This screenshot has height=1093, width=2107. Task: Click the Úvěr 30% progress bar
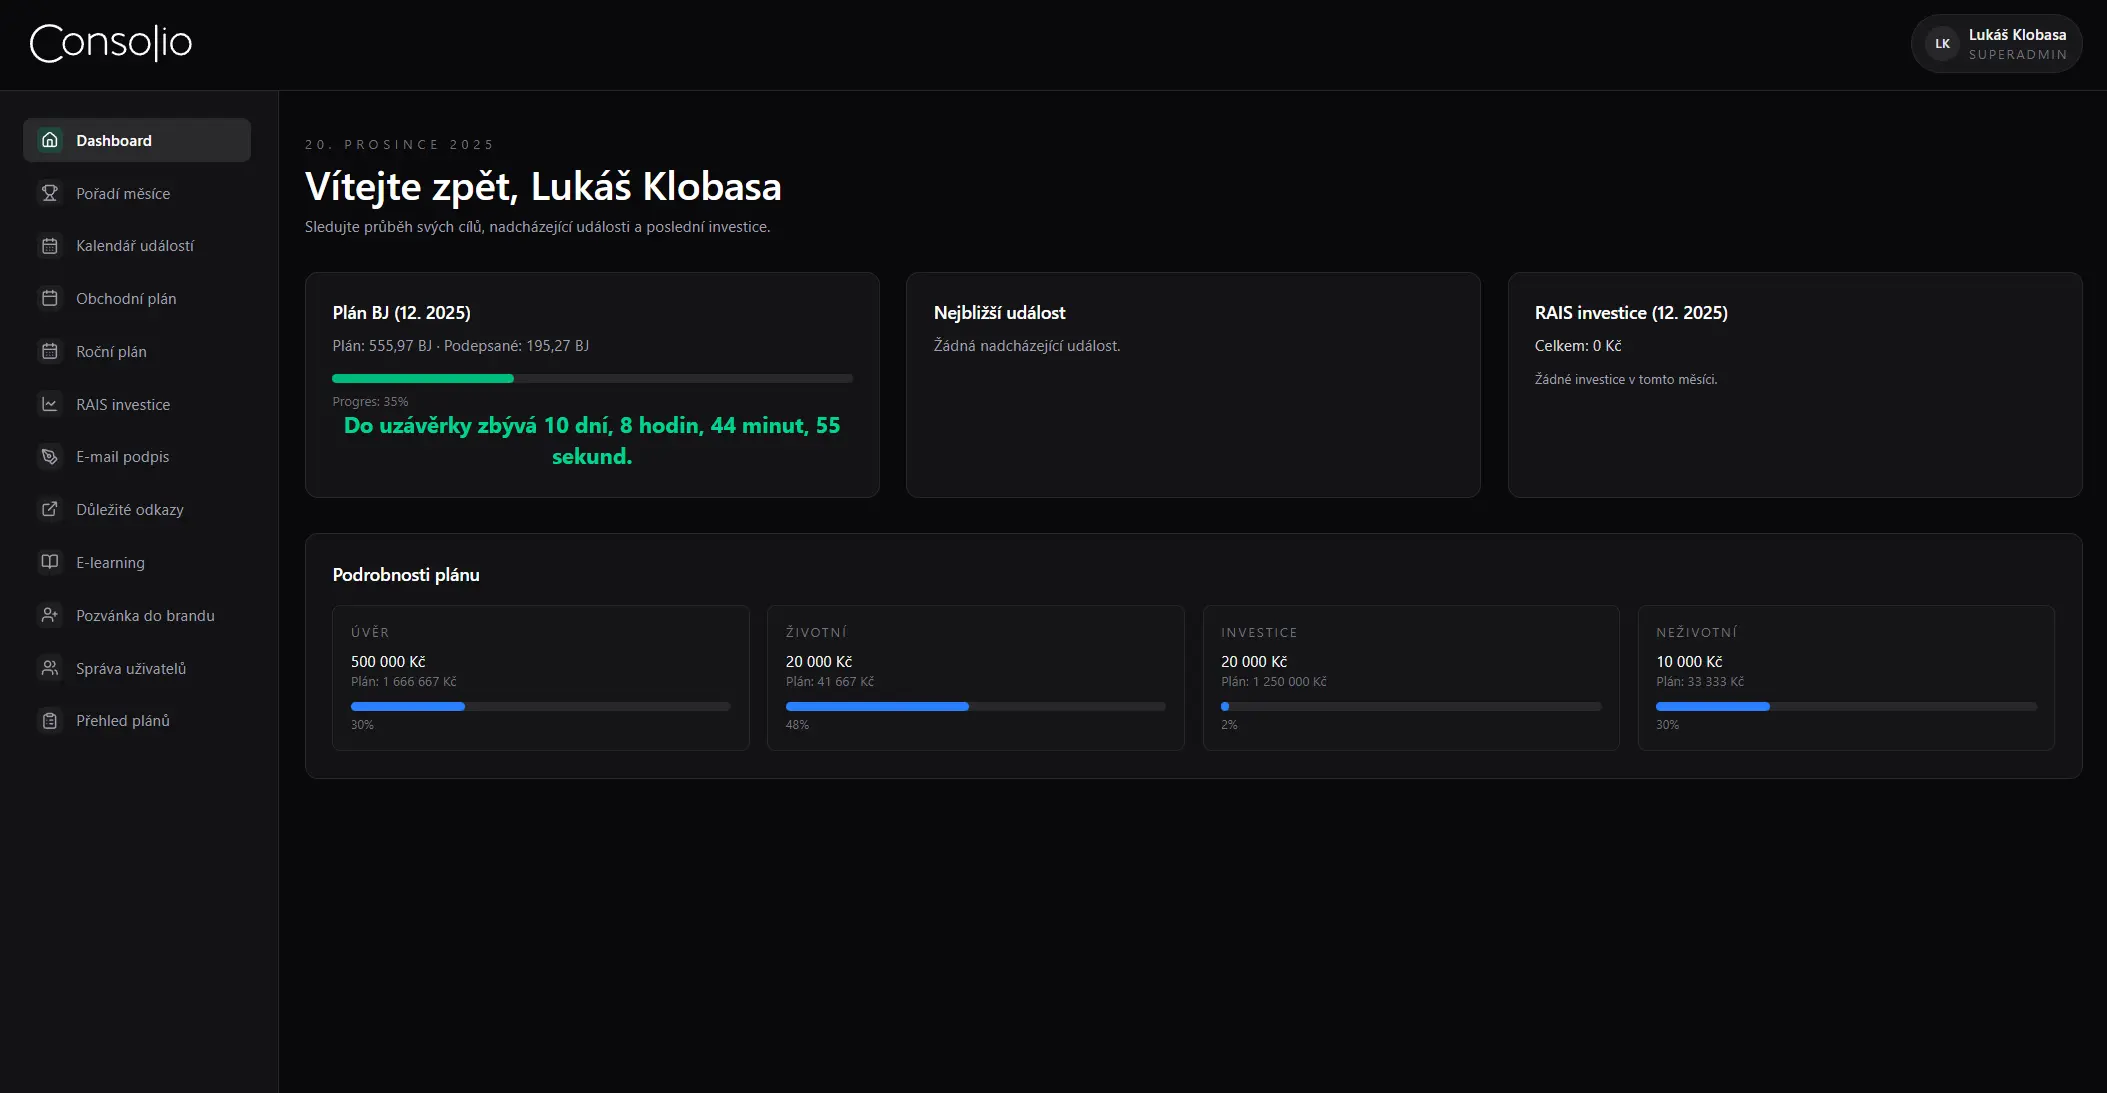(x=540, y=706)
